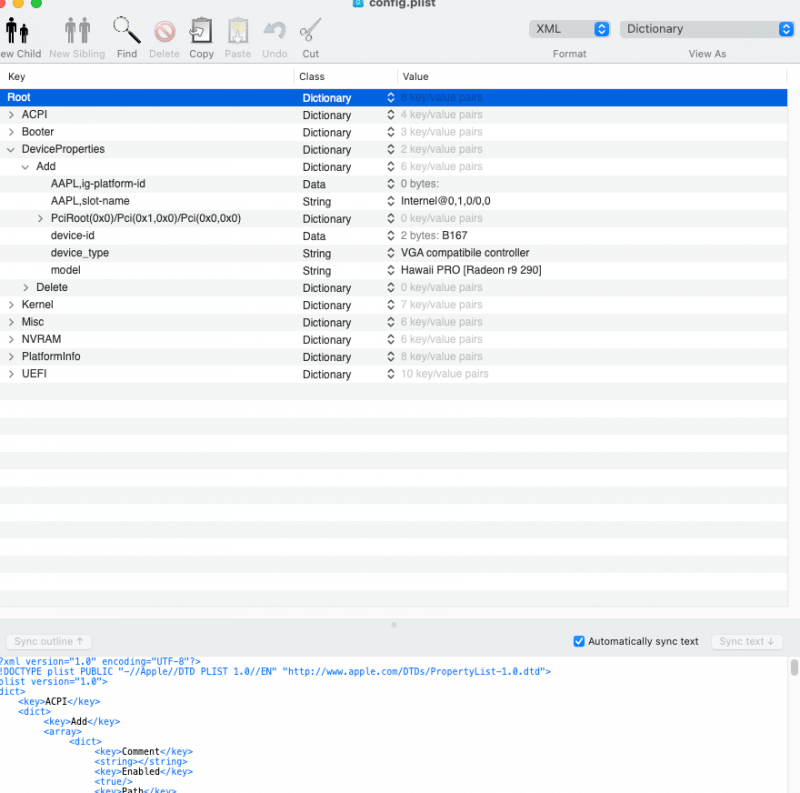Image resolution: width=800 pixels, height=793 pixels.
Task: Click the Sync outline button
Action: 48,641
